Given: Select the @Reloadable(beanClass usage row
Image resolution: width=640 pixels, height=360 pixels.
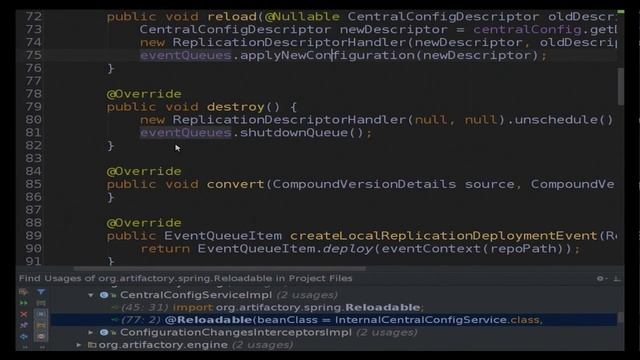Looking at the screenshot, I should [x=334, y=320].
